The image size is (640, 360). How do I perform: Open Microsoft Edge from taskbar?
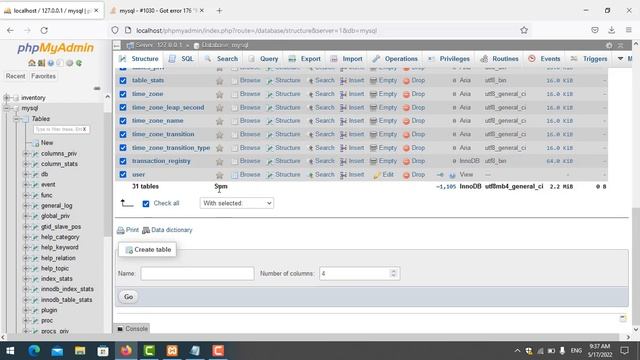point(34,351)
